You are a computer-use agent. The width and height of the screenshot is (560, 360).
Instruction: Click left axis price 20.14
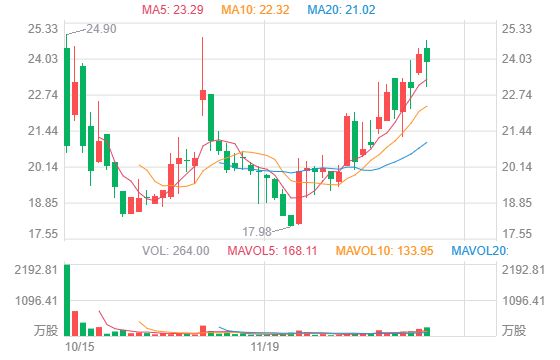(x=43, y=167)
